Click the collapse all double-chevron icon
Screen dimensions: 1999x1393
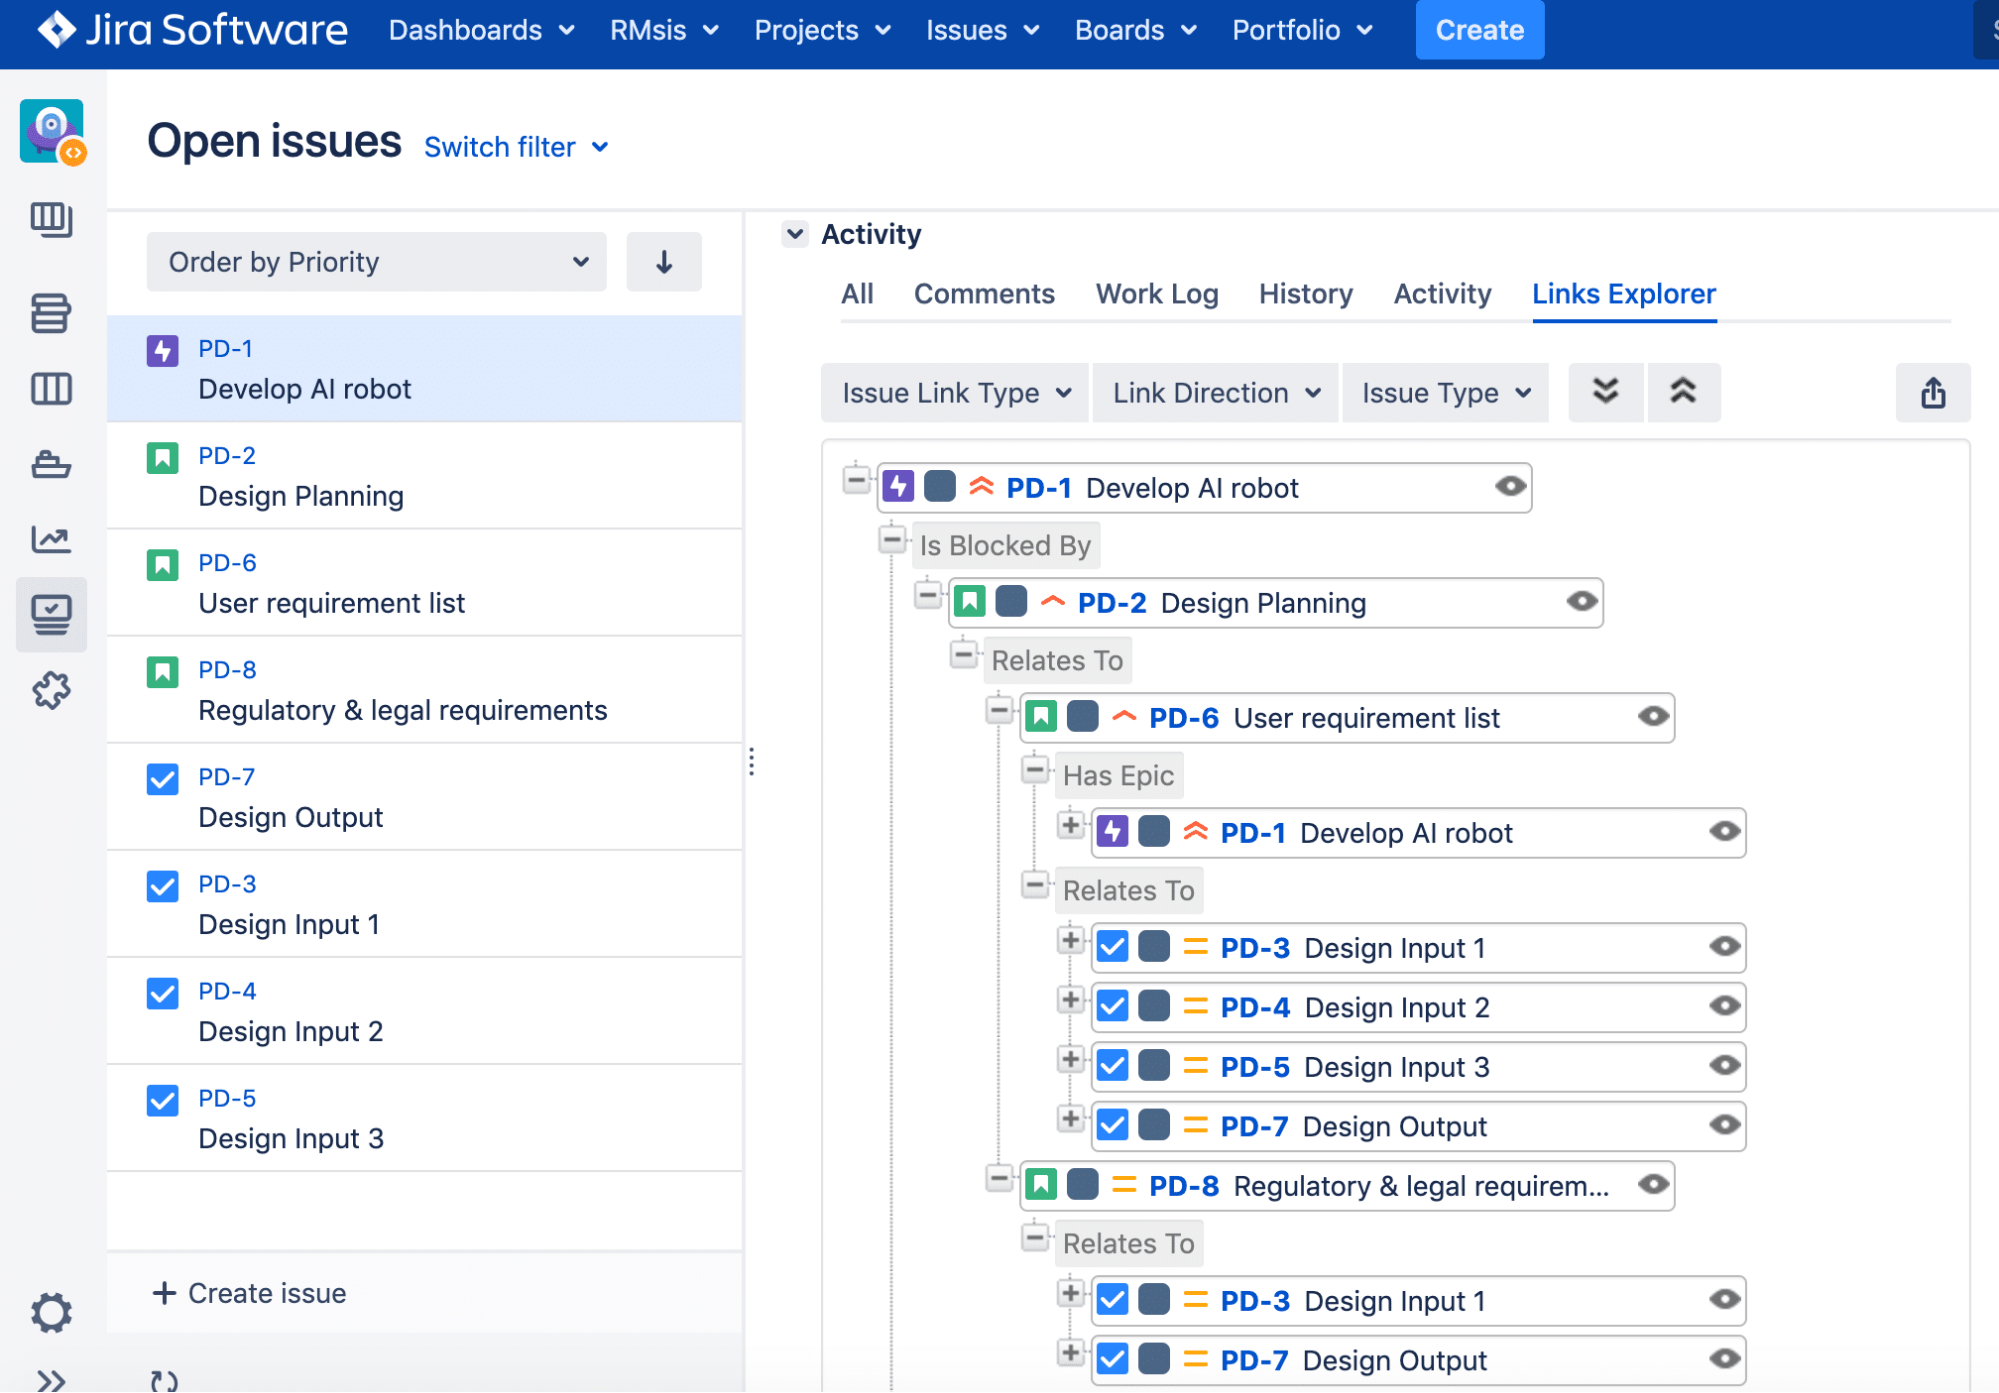coord(1683,392)
